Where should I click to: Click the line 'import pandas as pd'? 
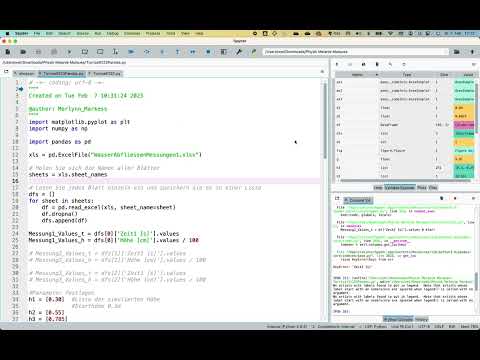click(60, 142)
